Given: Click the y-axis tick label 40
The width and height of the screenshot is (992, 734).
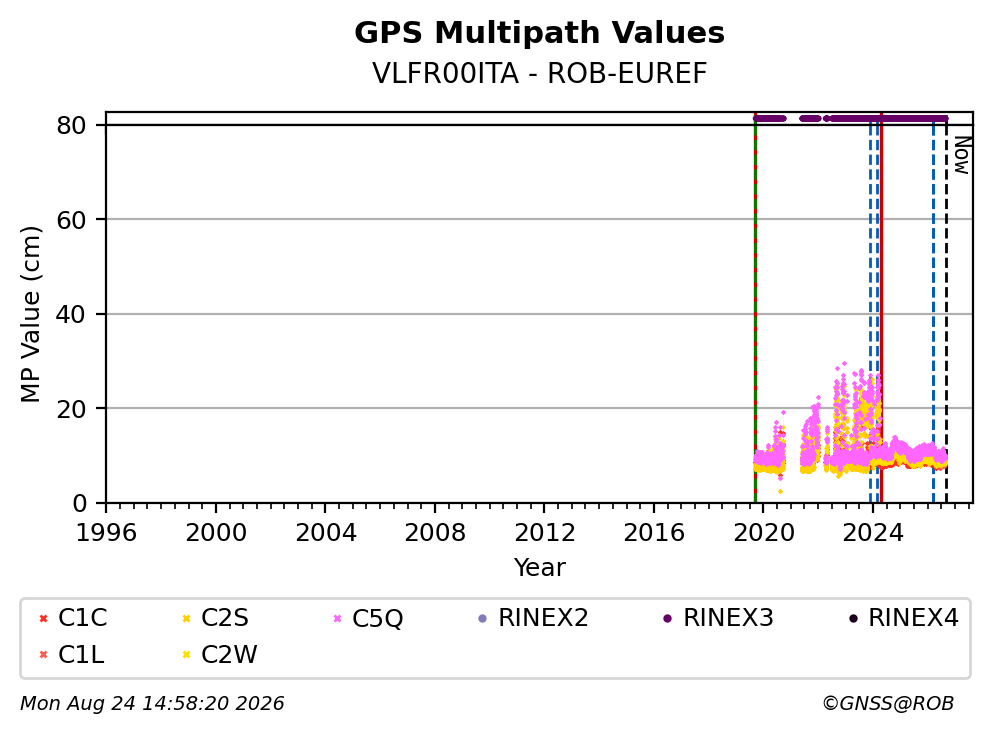Looking at the screenshot, I should (x=71, y=314).
